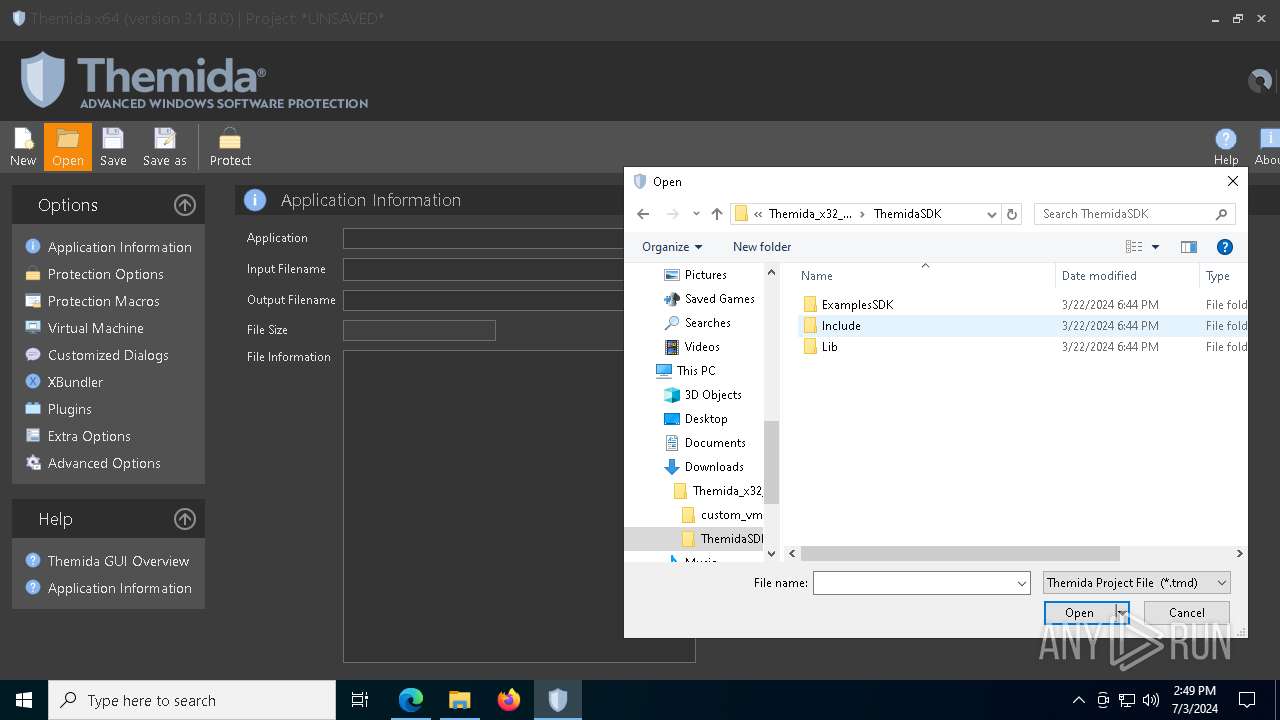The height and width of the screenshot is (720, 1280).
Task: Open File Explorer from taskbar
Action: (x=460, y=700)
